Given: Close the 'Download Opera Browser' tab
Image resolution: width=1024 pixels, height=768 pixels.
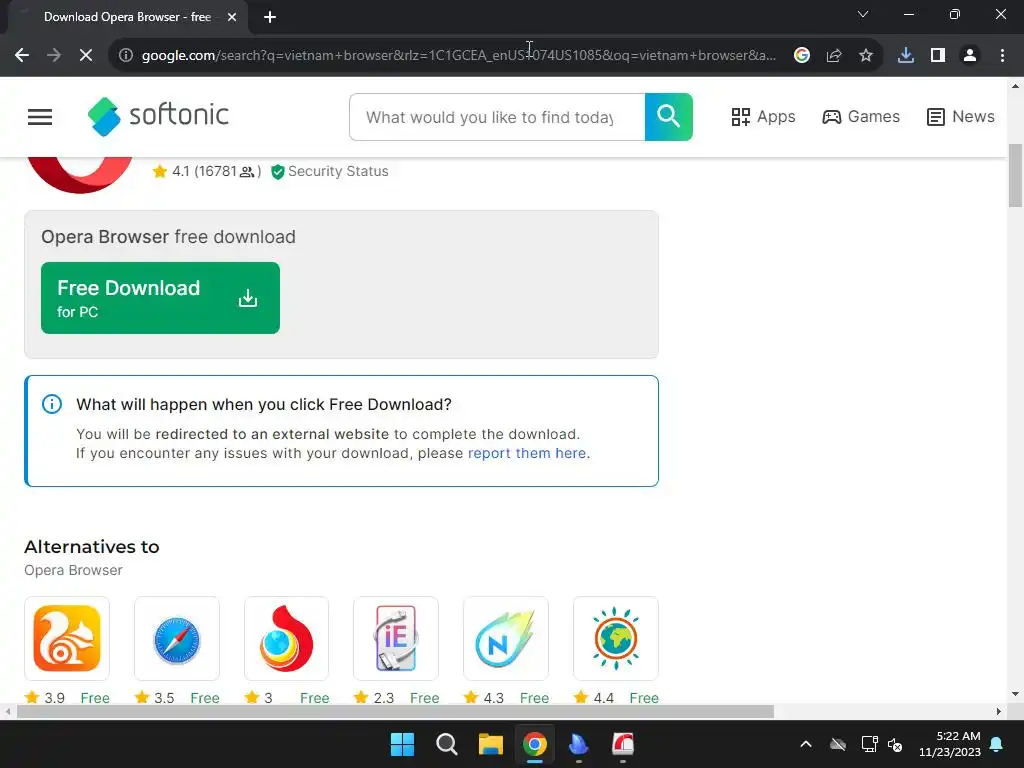Looking at the screenshot, I should (x=232, y=17).
